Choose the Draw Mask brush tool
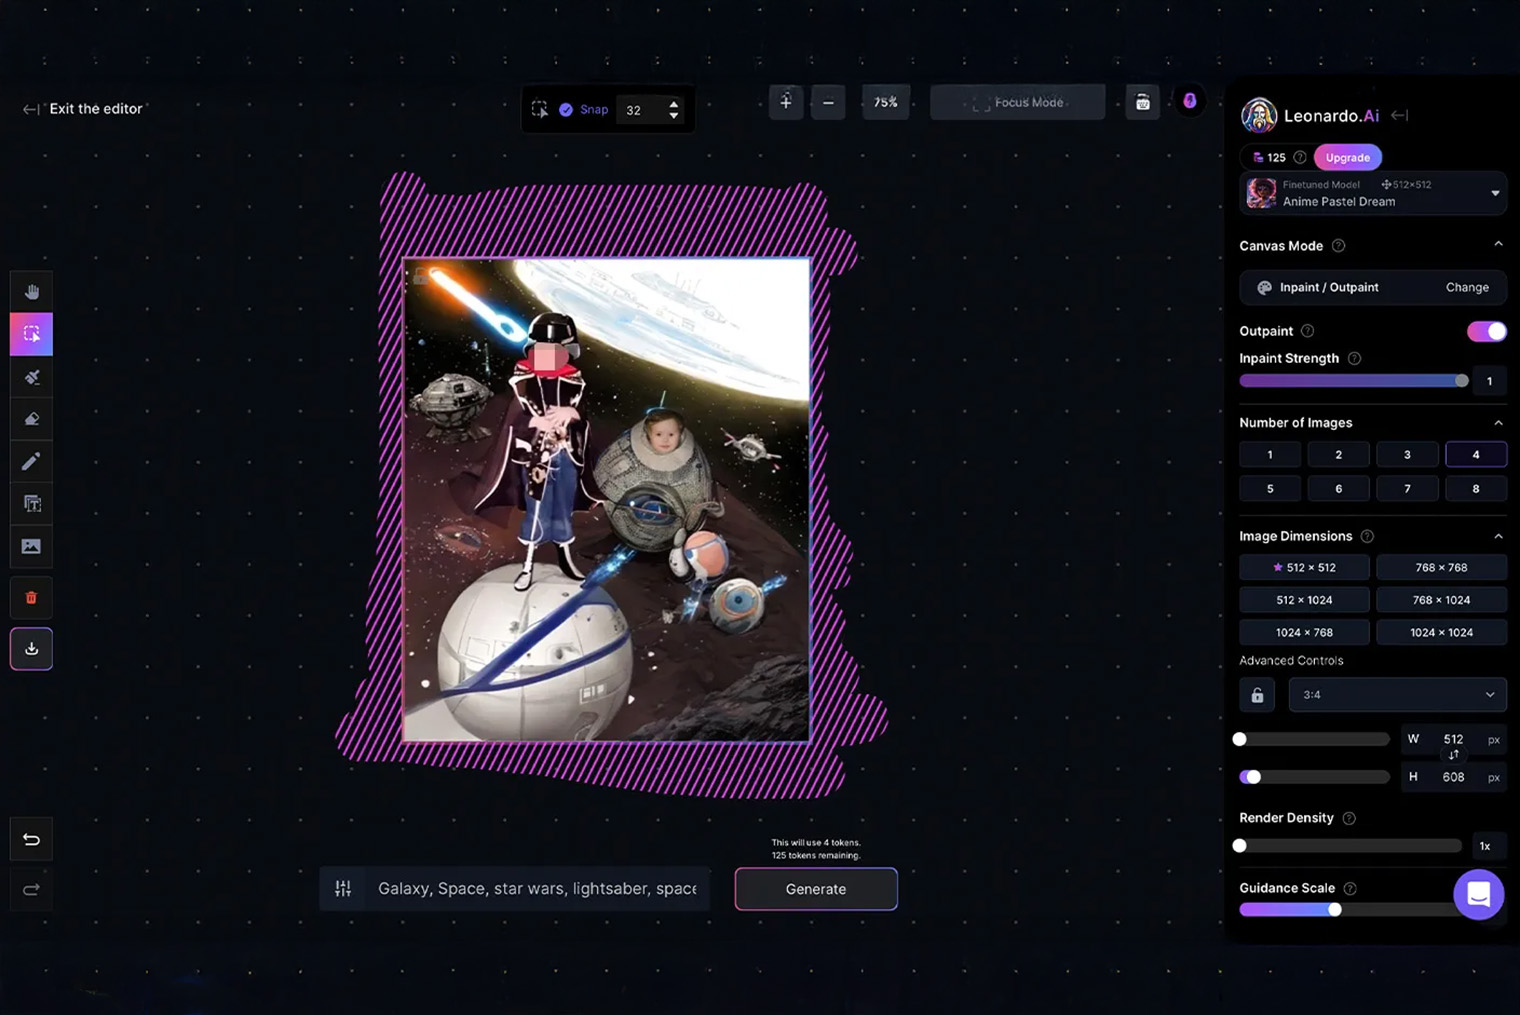The width and height of the screenshot is (1520, 1015). pos(31,377)
